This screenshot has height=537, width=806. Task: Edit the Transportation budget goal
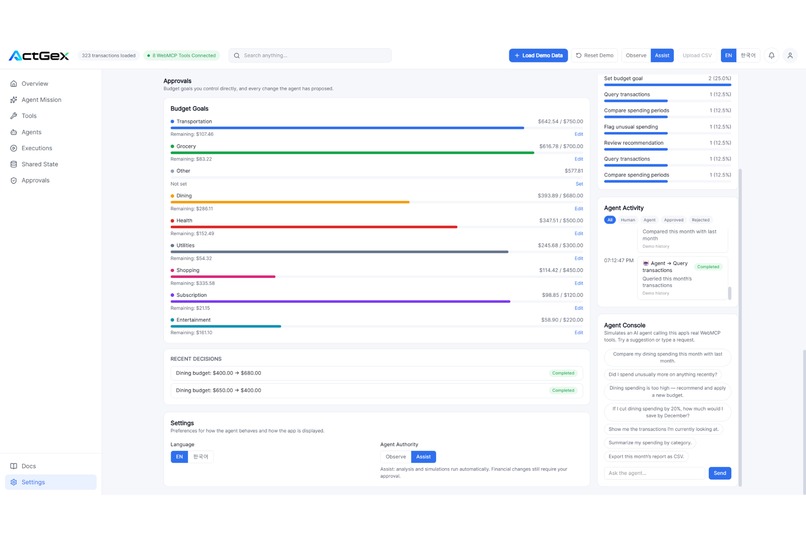(579, 134)
